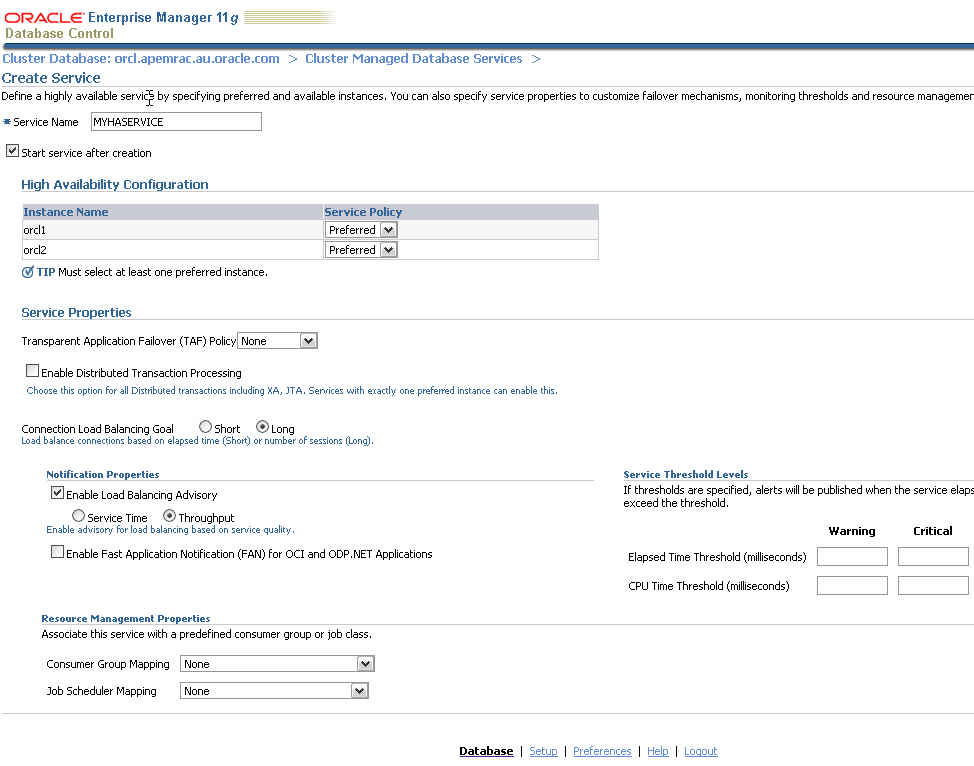The image size is (974, 766).
Task: Click the Oracle Enterprise Manager logo
Action: point(120,24)
